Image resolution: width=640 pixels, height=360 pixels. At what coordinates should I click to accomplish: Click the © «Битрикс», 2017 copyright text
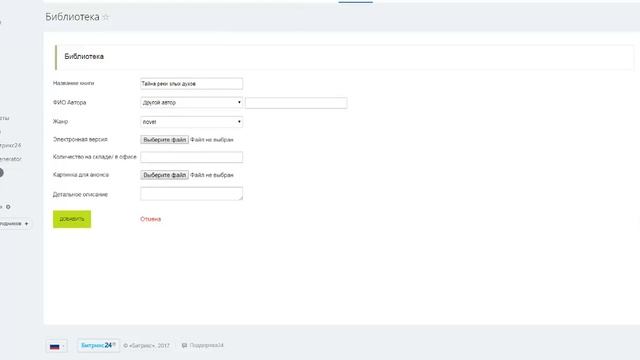(x=146, y=345)
